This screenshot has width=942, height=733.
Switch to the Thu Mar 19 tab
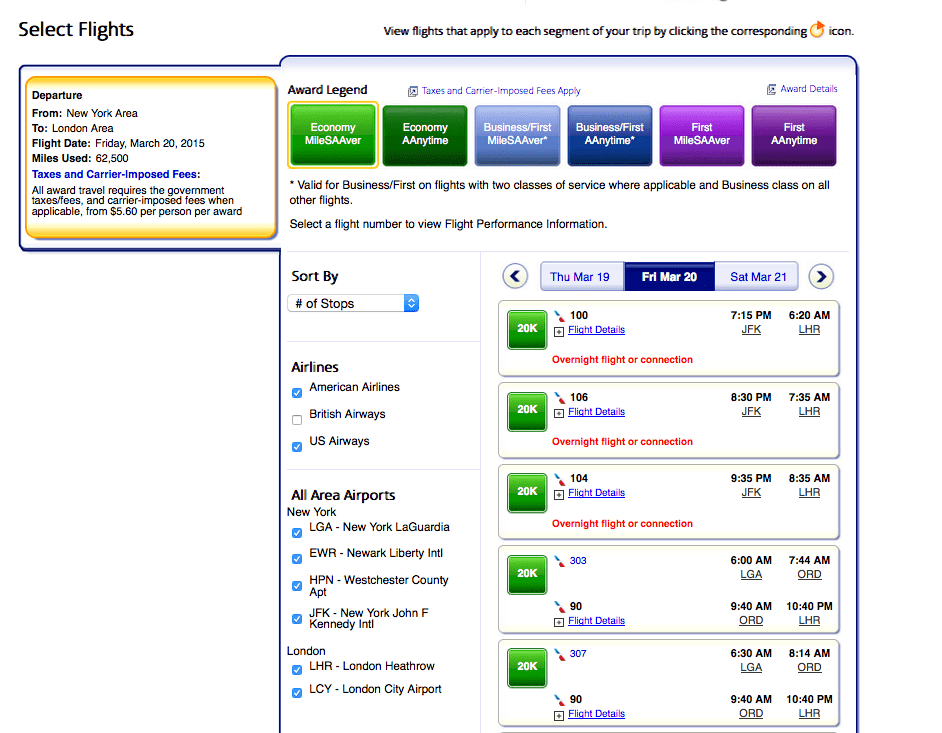click(x=580, y=276)
